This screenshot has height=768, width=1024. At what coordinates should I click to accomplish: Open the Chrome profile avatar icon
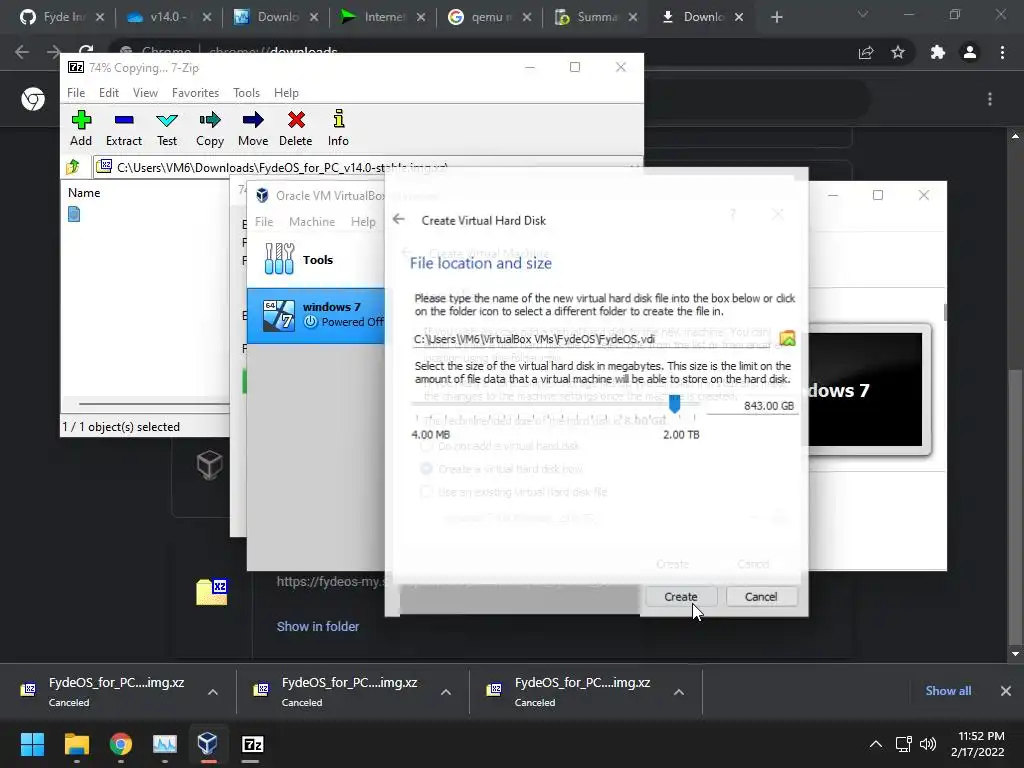tap(970, 52)
